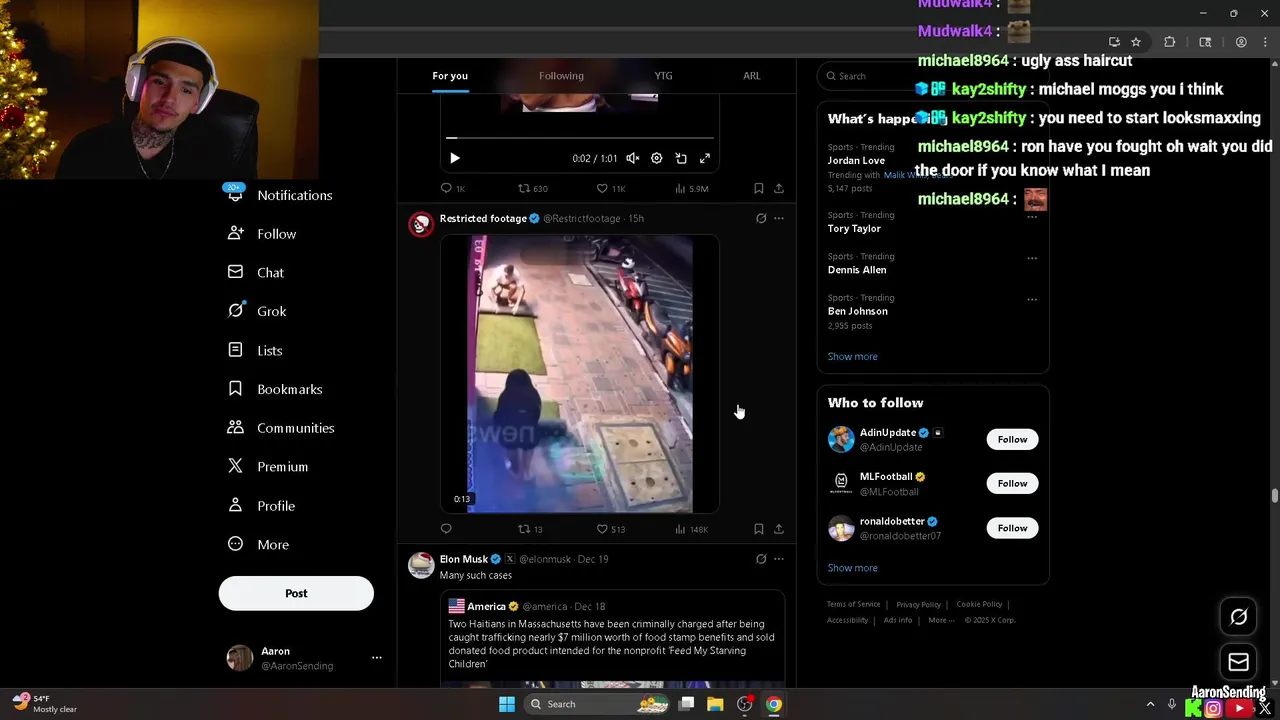Expand the More menu in the sidebar
The image size is (1280, 720).
259,545
